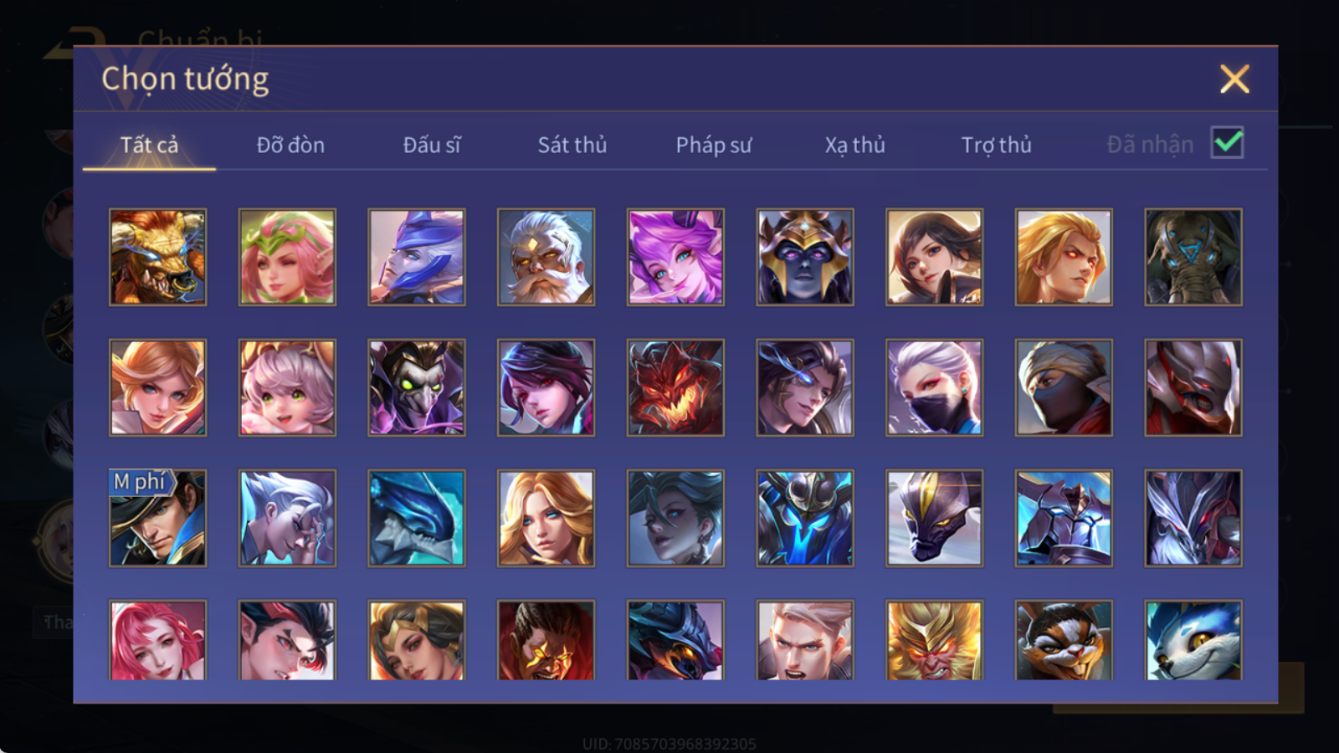Pick the purple-haired girl hero portrait
Viewport: 1339px width, 753px height.
click(x=676, y=257)
